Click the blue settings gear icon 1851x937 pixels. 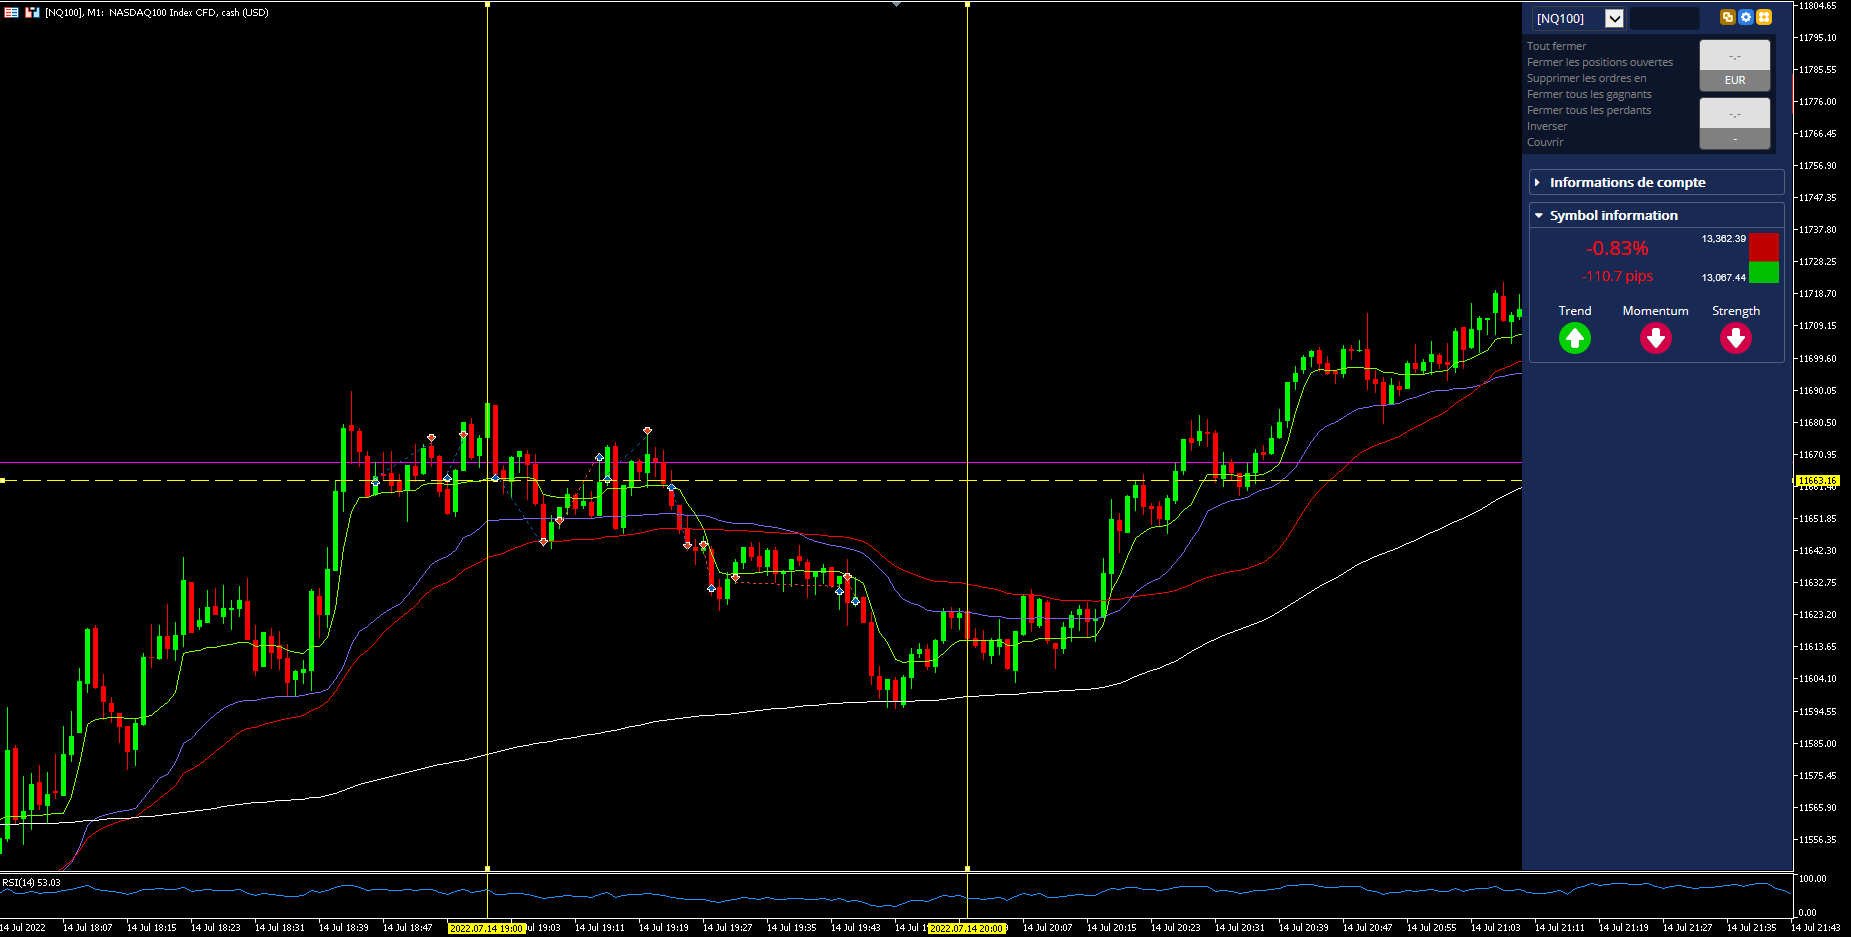click(1746, 17)
